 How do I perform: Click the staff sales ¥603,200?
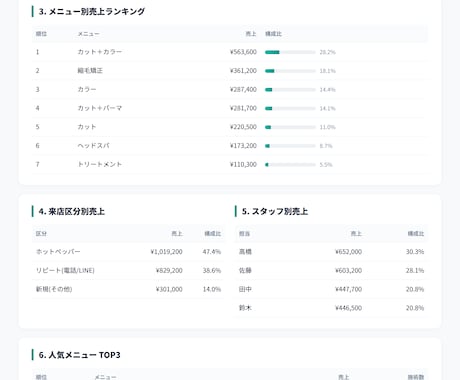(348, 270)
